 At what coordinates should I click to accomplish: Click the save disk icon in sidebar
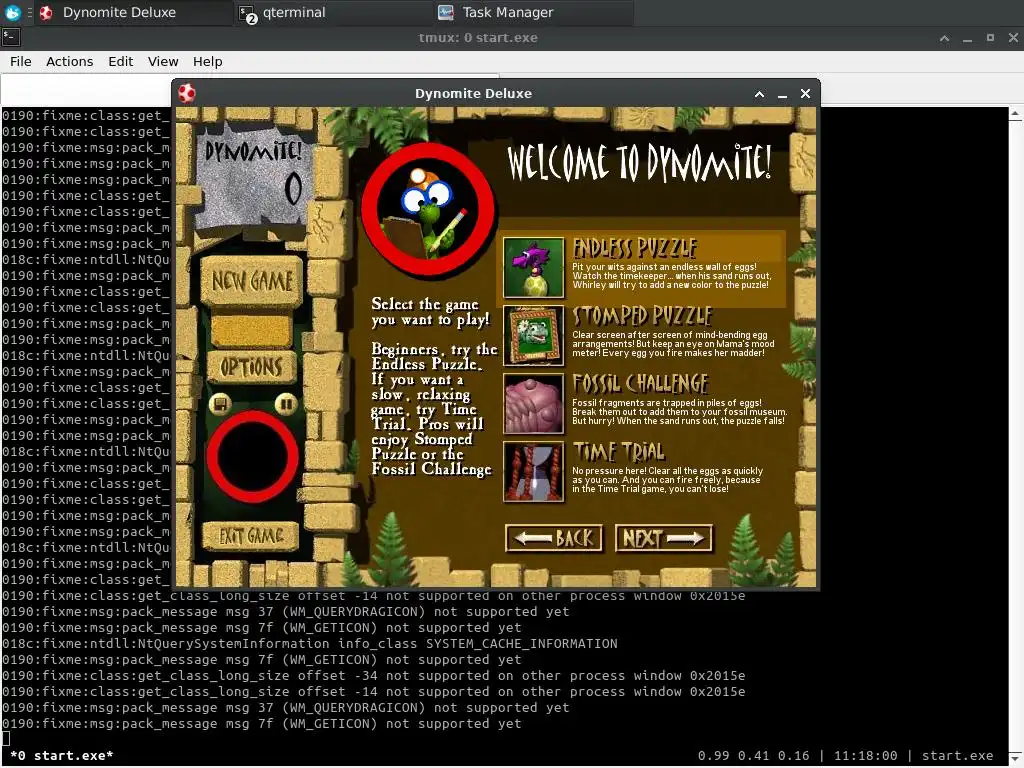(x=220, y=404)
